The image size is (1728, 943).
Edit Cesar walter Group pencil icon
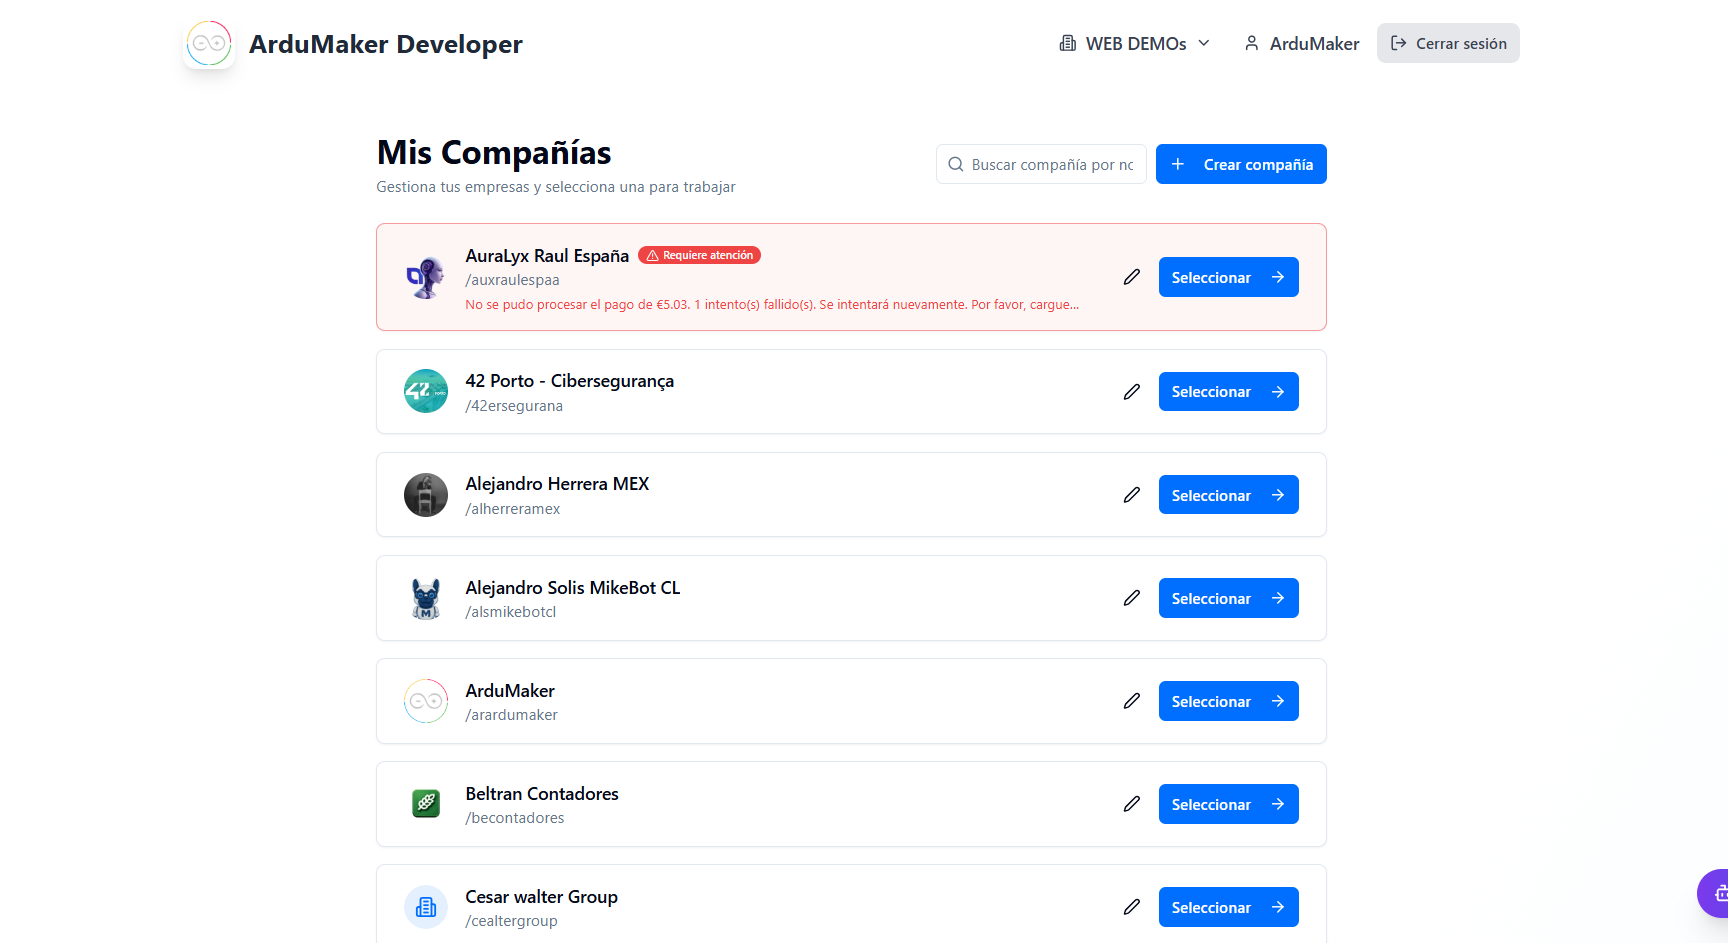(x=1131, y=907)
